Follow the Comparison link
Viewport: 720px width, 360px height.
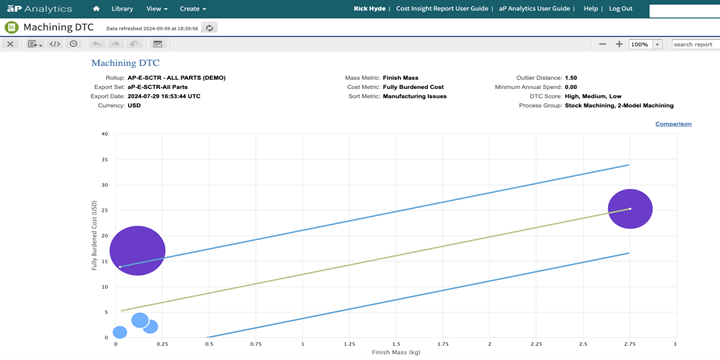(x=673, y=124)
